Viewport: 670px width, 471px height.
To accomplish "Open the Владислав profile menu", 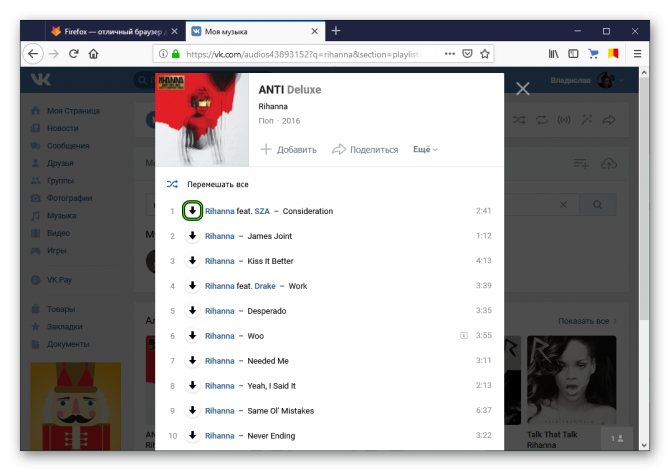I will tap(586, 80).
